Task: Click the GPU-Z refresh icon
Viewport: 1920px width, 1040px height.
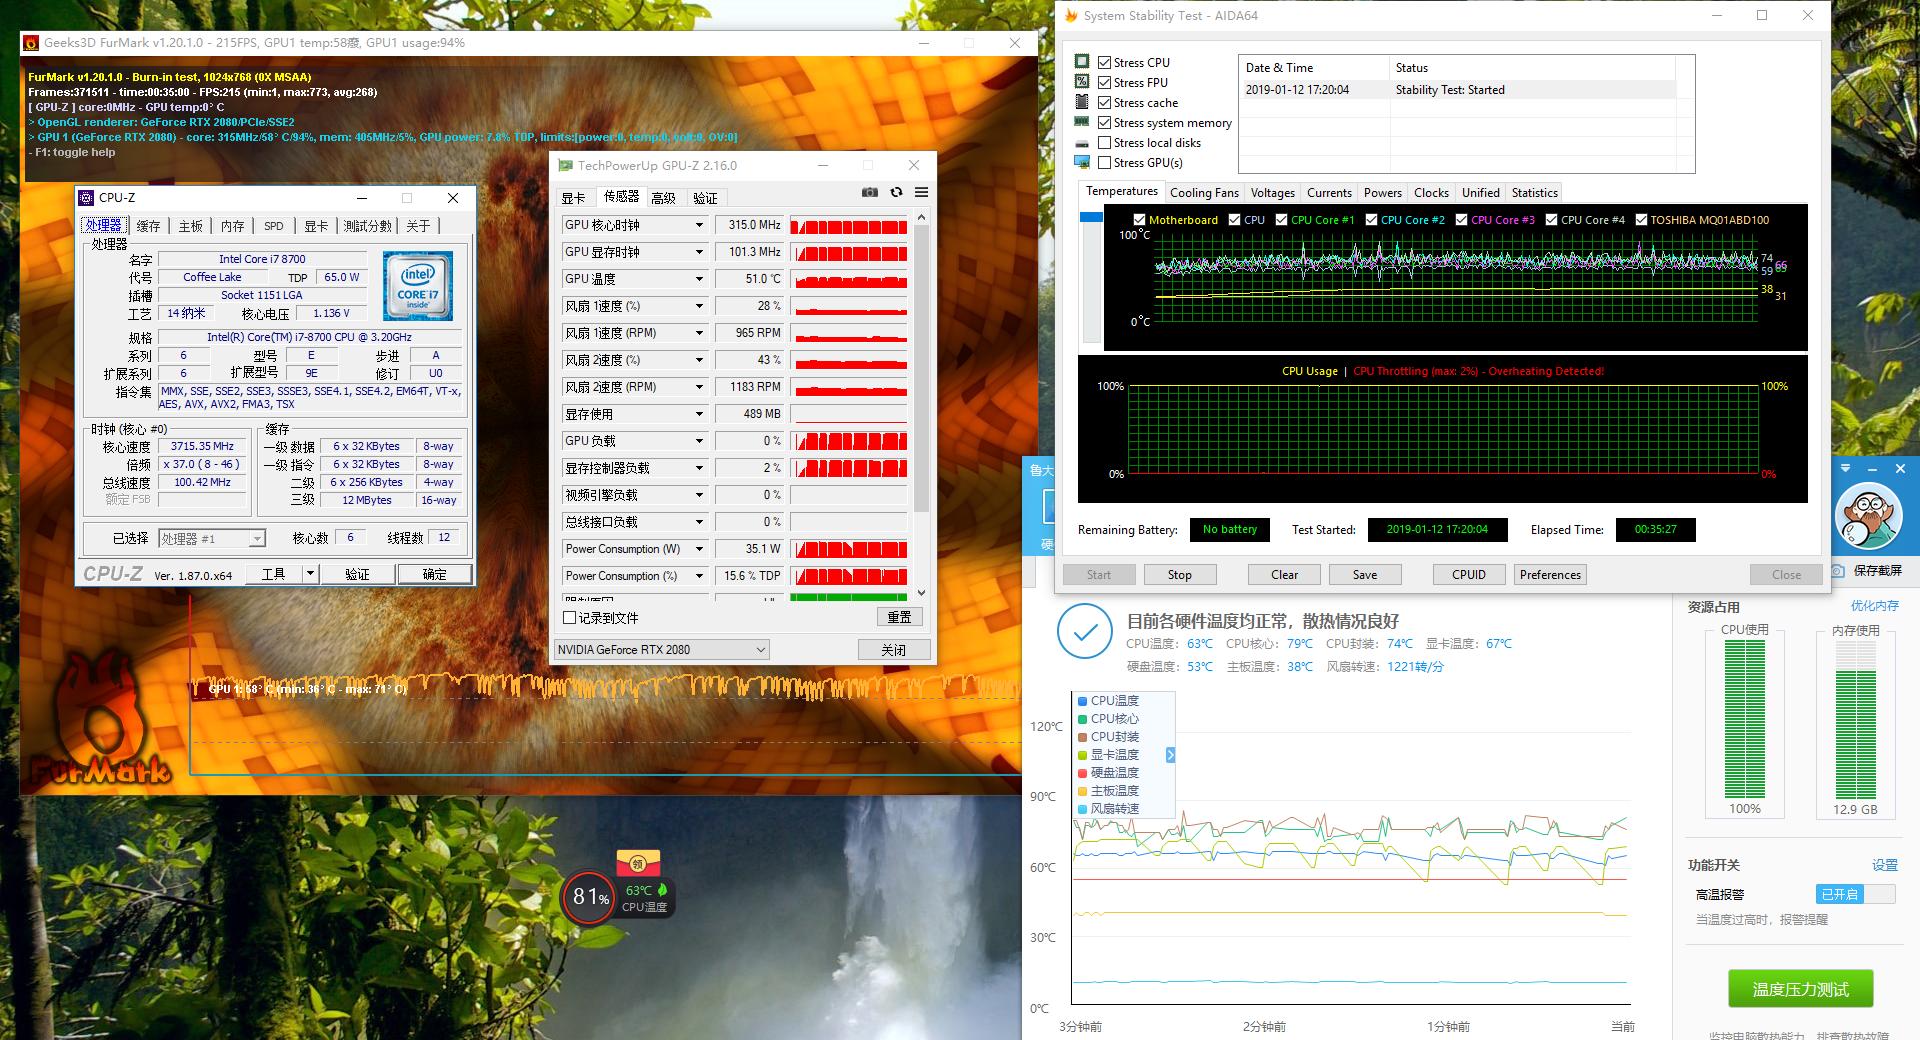Action: [896, 192]
